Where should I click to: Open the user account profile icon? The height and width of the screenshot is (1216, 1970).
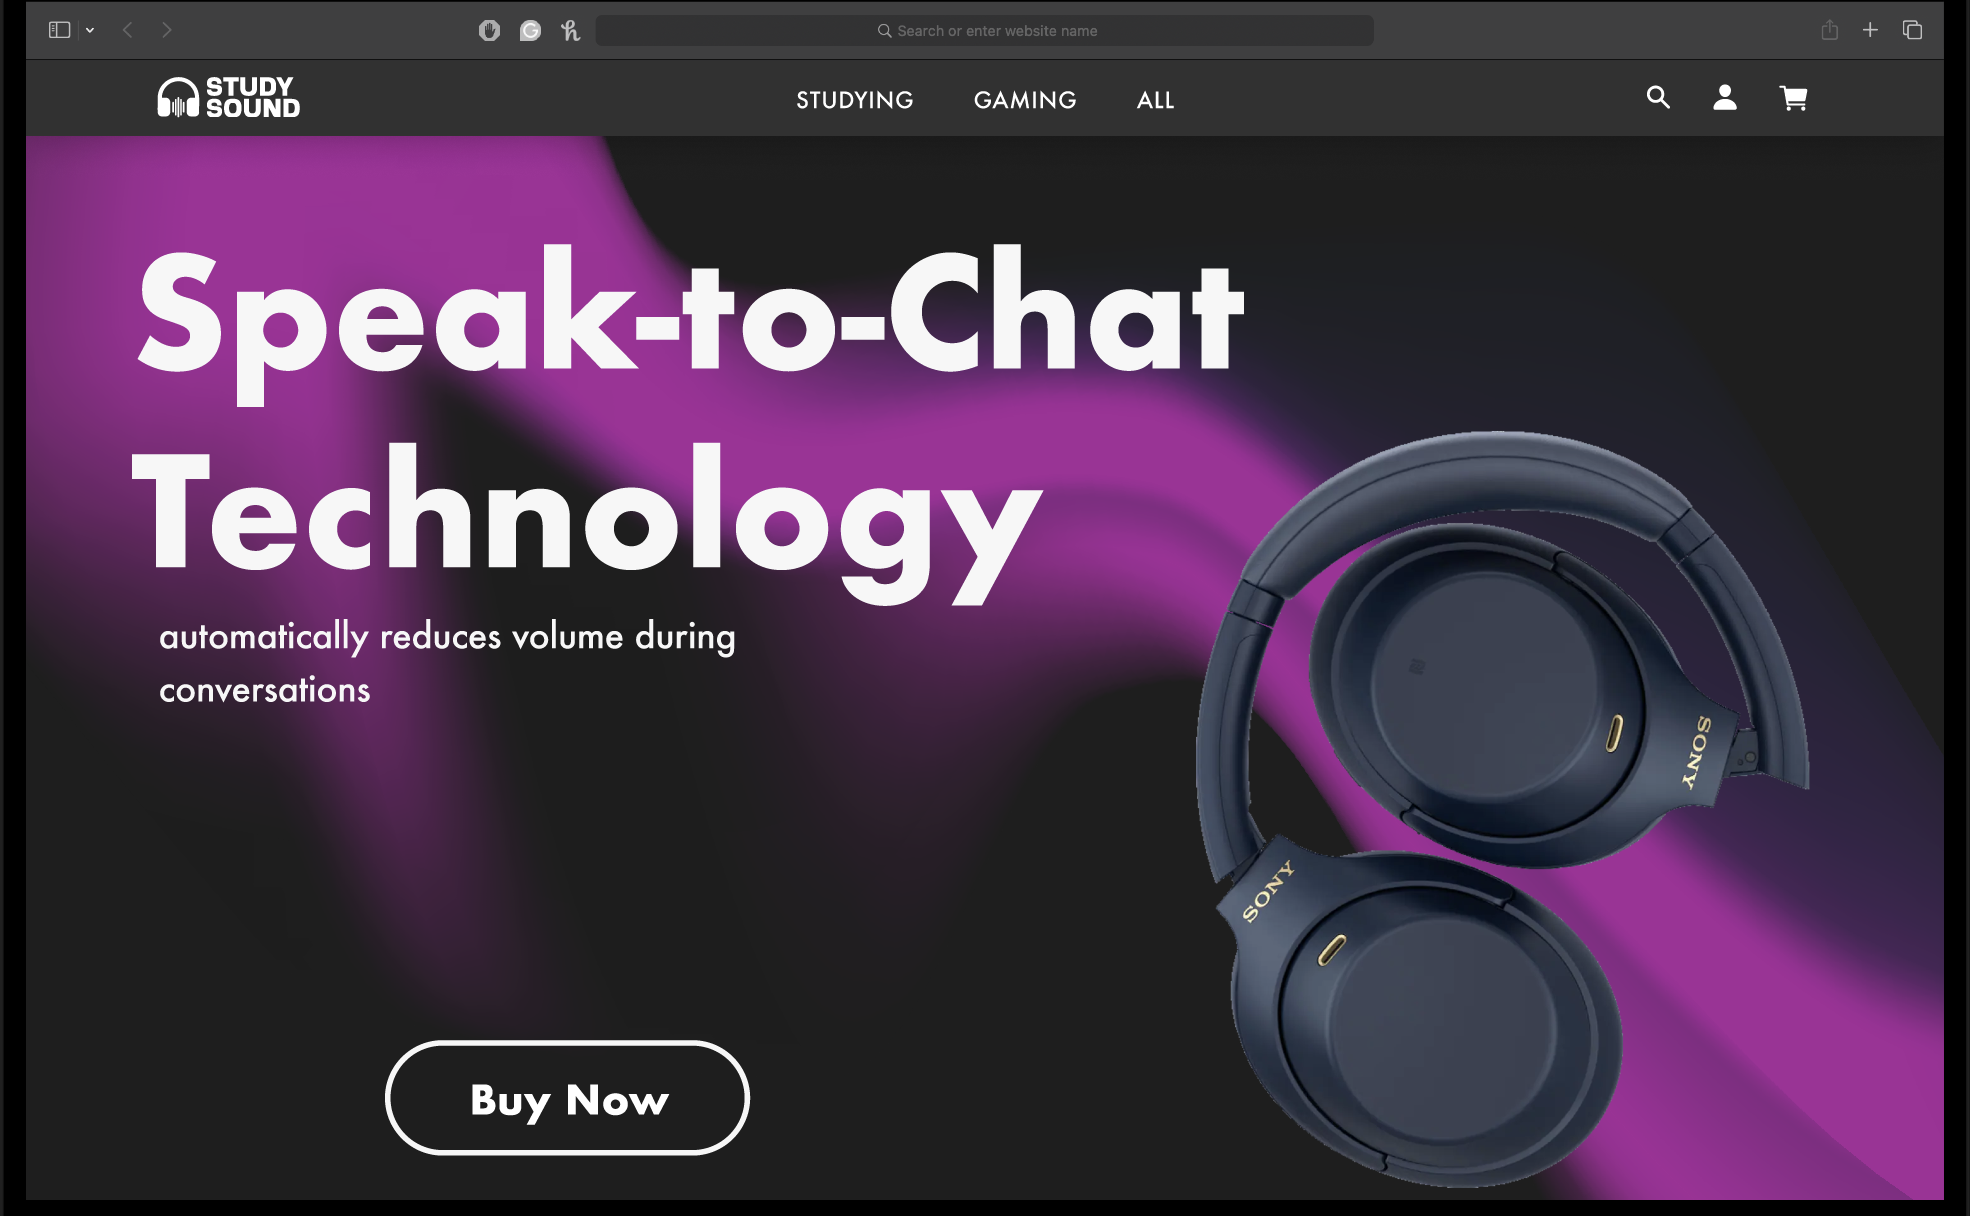[x=1724, y=97]
